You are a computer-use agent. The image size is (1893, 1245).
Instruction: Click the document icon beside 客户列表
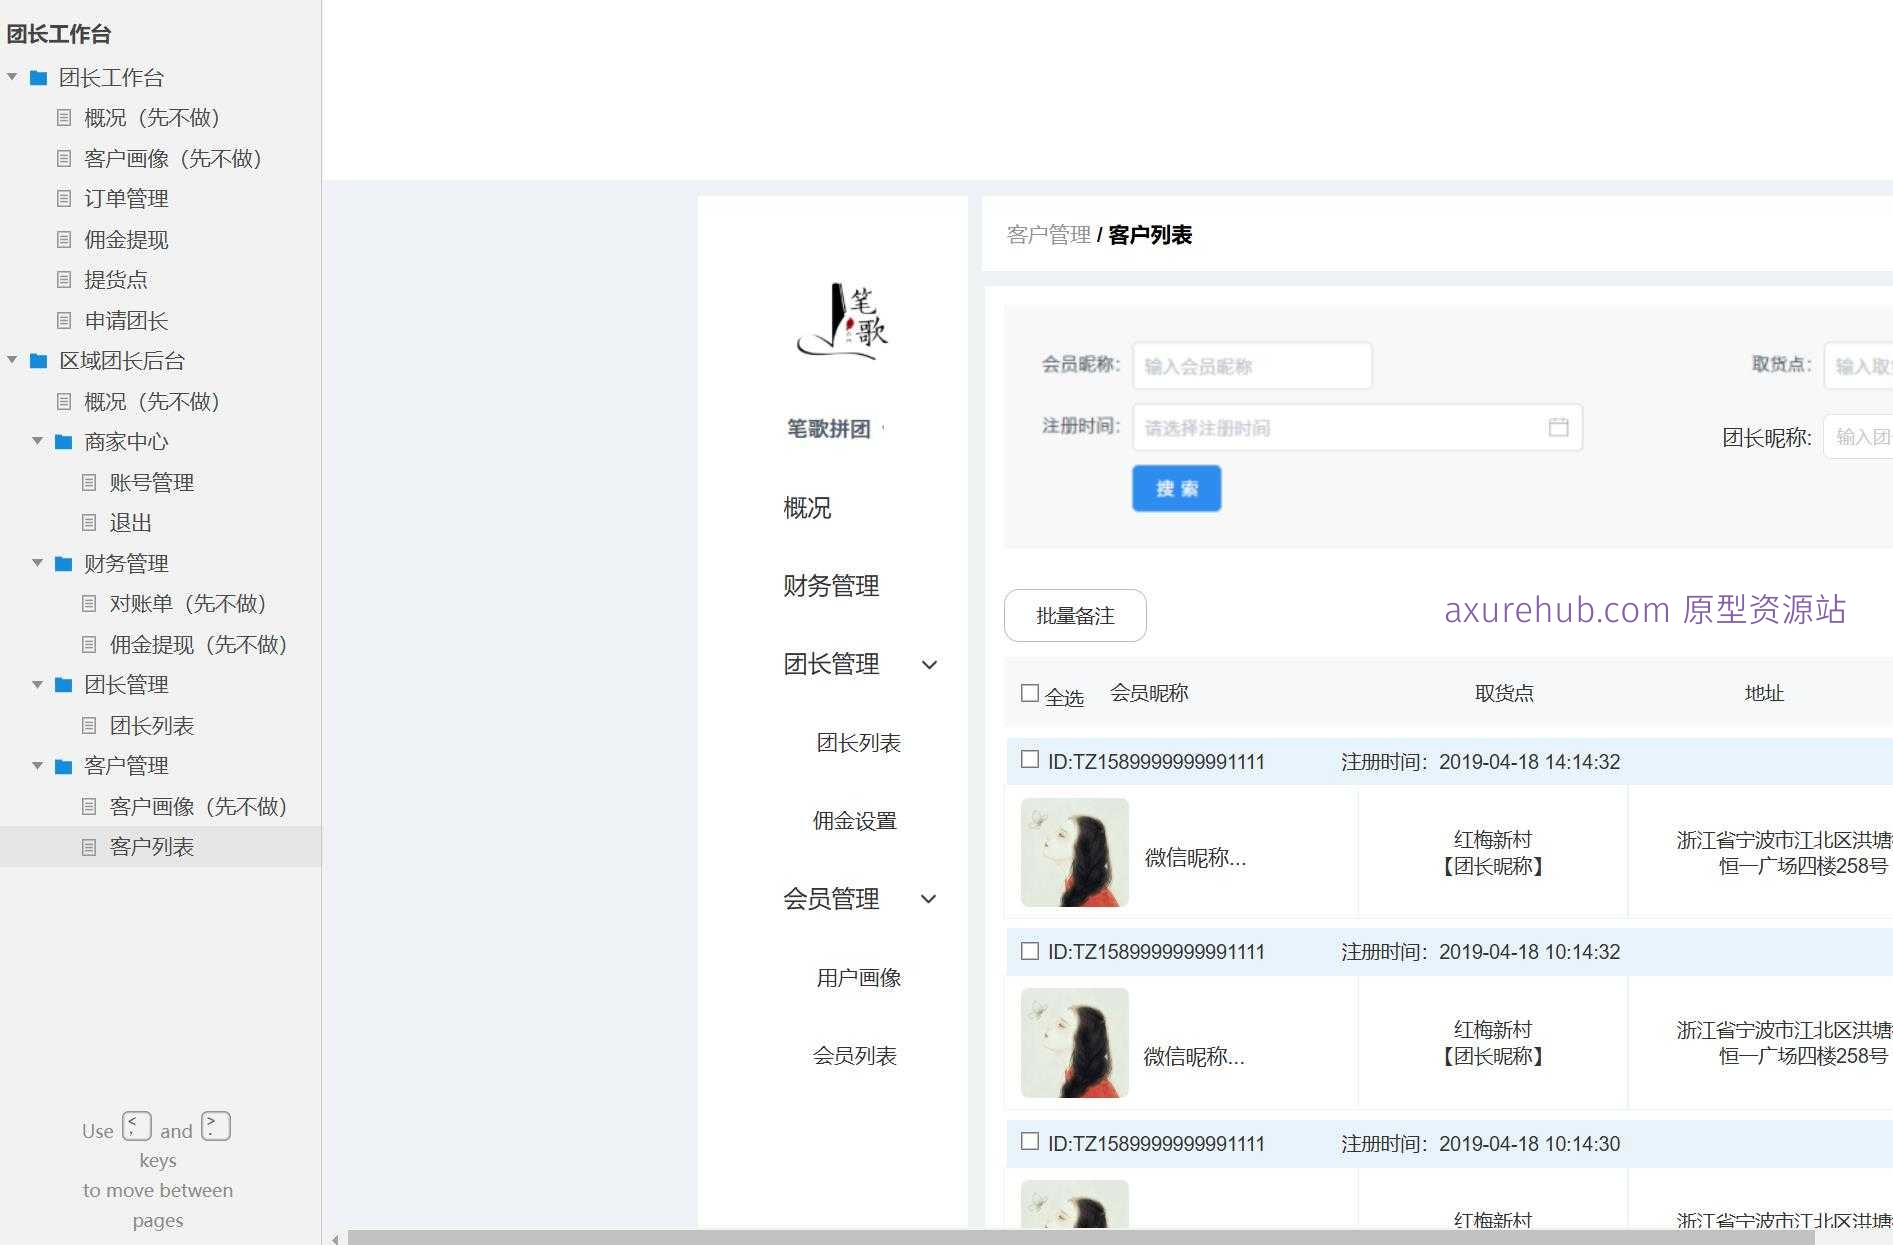pos(89,846)
